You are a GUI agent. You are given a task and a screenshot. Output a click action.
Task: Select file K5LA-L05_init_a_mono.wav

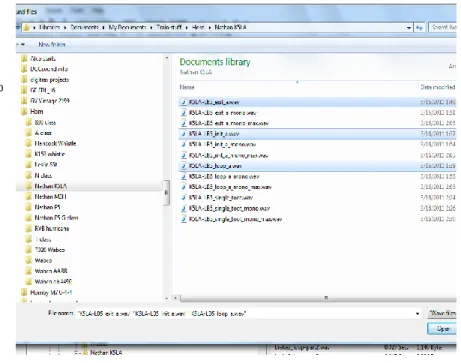click(222, 145)
